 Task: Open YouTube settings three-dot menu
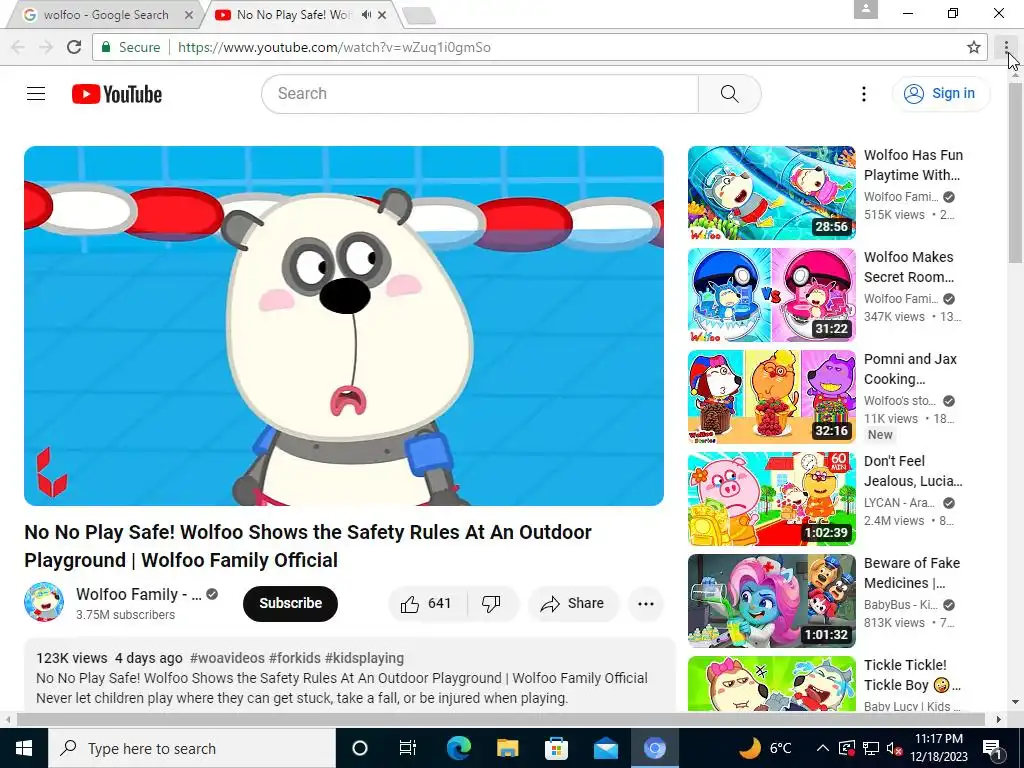click(x=863, y=94)
